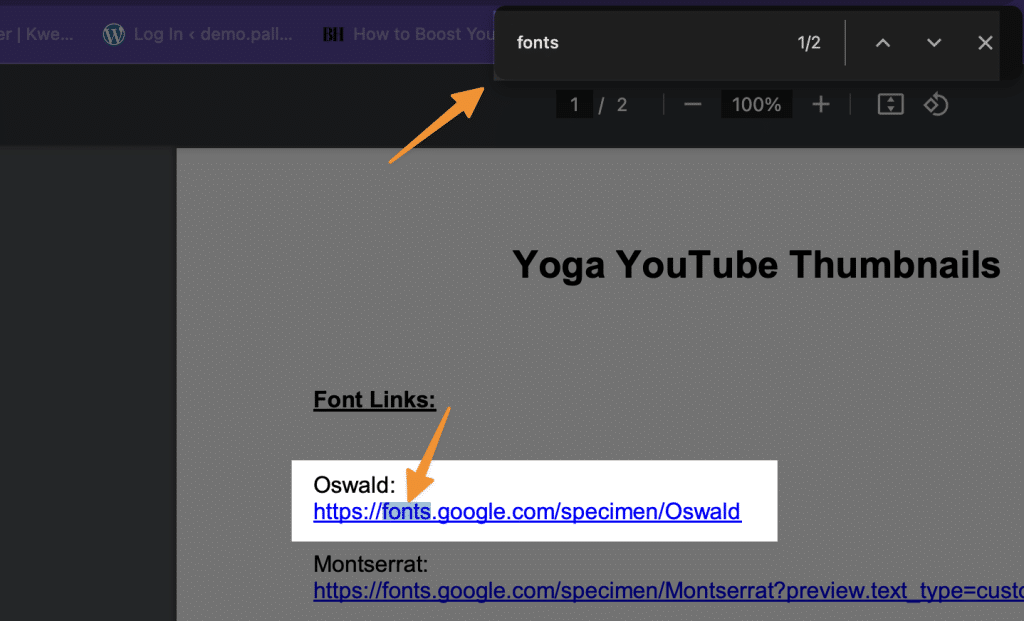This screenshot has width=1024, height=621.
Task: Open the Oswald Google Fonts link
Action: pyautogui.click(x=527, y=512)
